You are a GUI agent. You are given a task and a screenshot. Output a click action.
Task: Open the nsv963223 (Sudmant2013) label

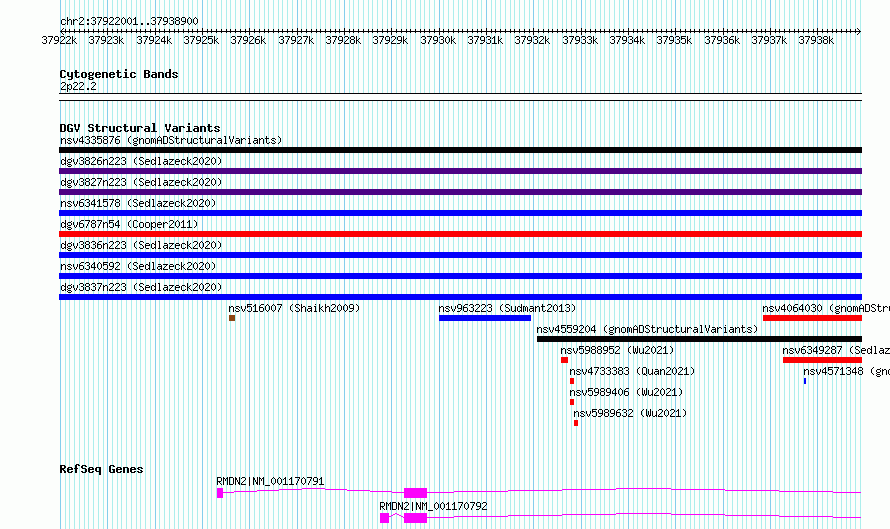coord(507,308)
